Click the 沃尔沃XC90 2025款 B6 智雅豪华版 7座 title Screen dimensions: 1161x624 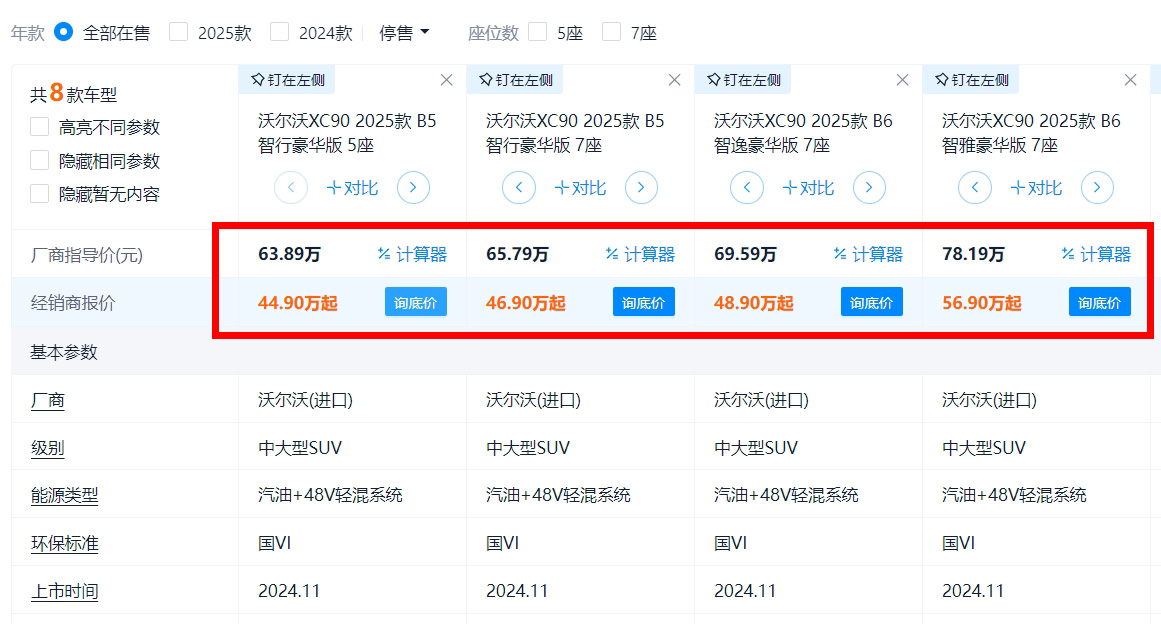(1031, 133)
